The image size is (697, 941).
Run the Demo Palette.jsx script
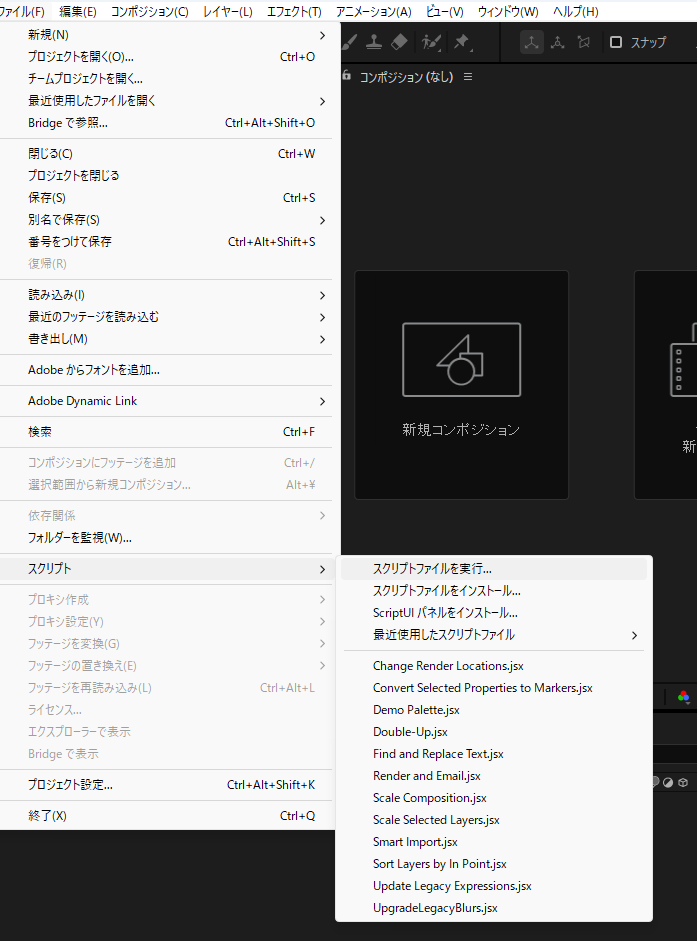click(x=416, y=710)
